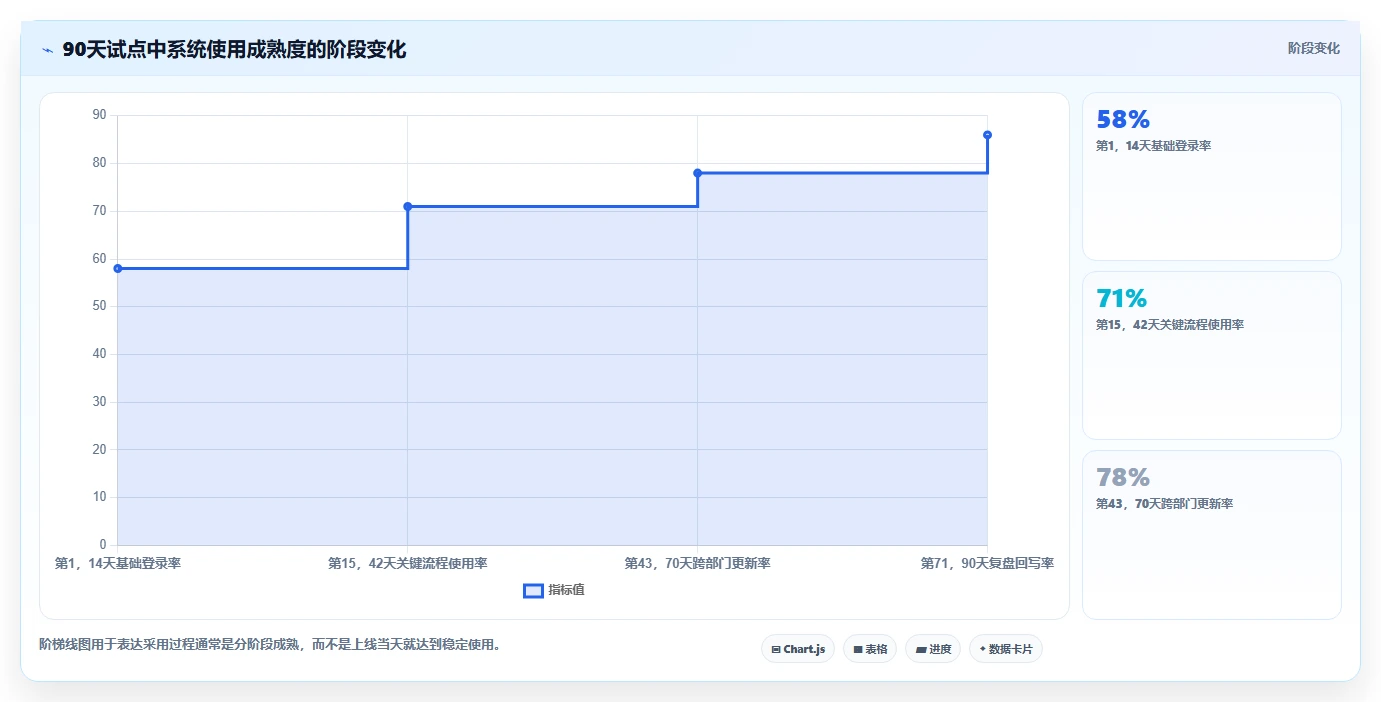The image size is (1381, 702).
Task: Click the chart title 90天试点中系统使用成熟度的阶段变化
Action: coord(234,50)
